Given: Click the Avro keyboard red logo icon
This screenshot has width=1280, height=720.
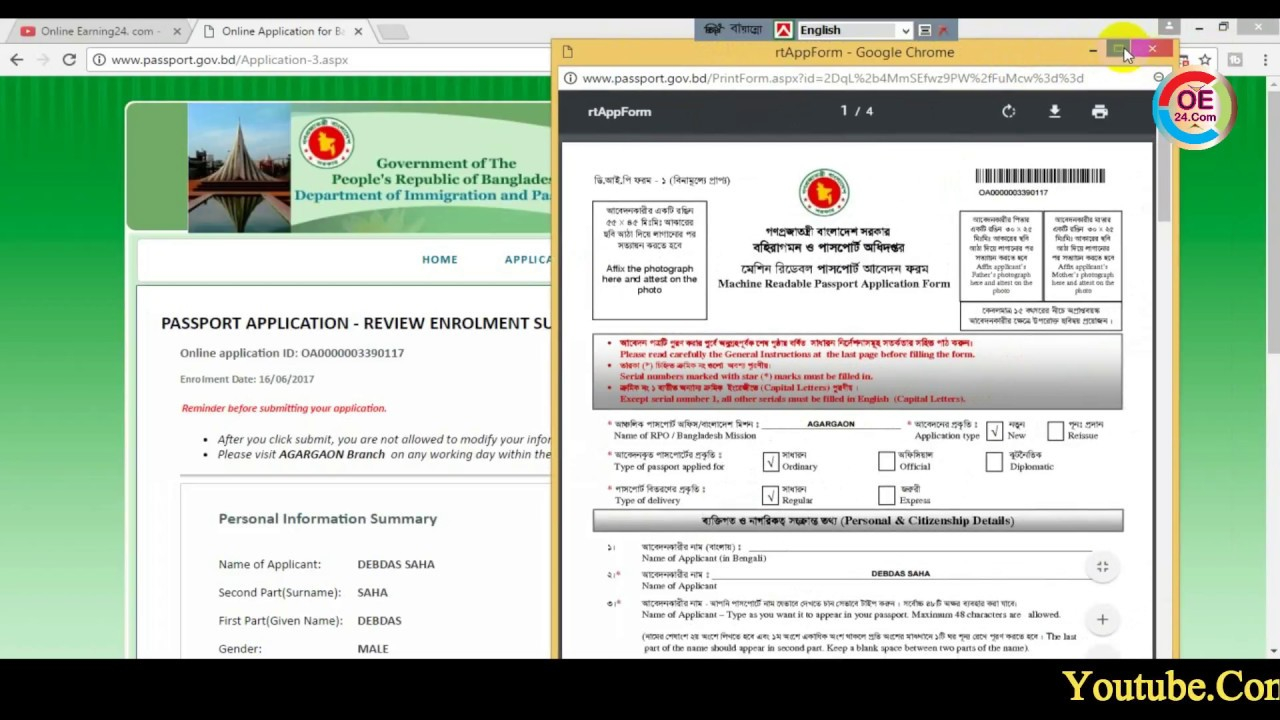Looking at the screenshot, I should pyautogui.click(x=784, y=30).
